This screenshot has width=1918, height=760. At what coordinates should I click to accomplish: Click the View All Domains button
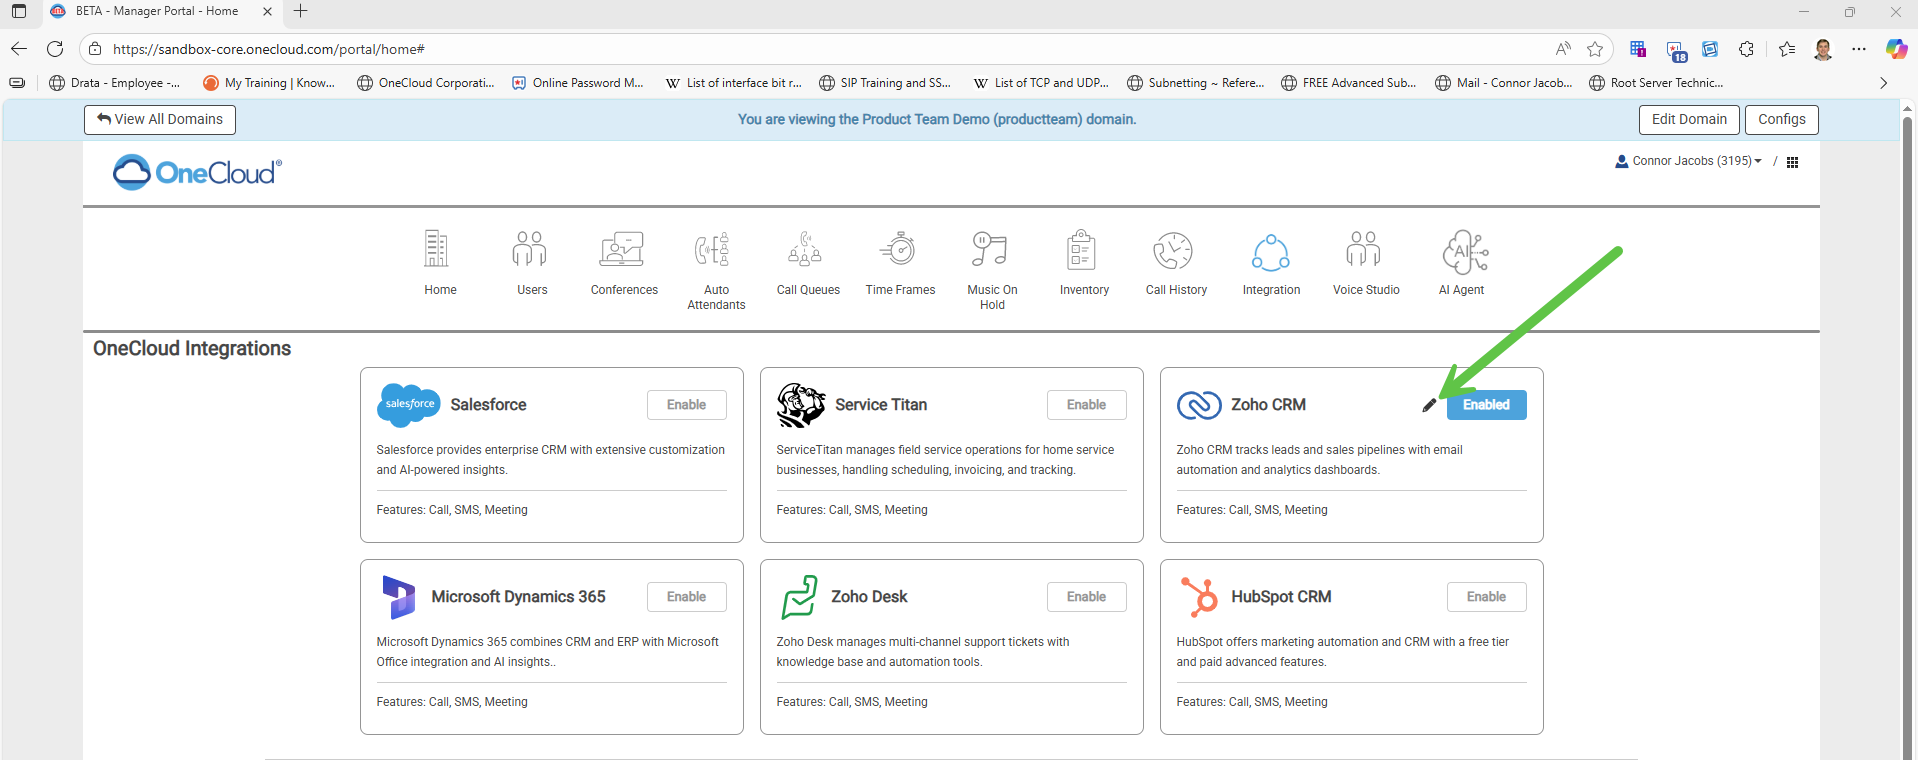point(160,120)
